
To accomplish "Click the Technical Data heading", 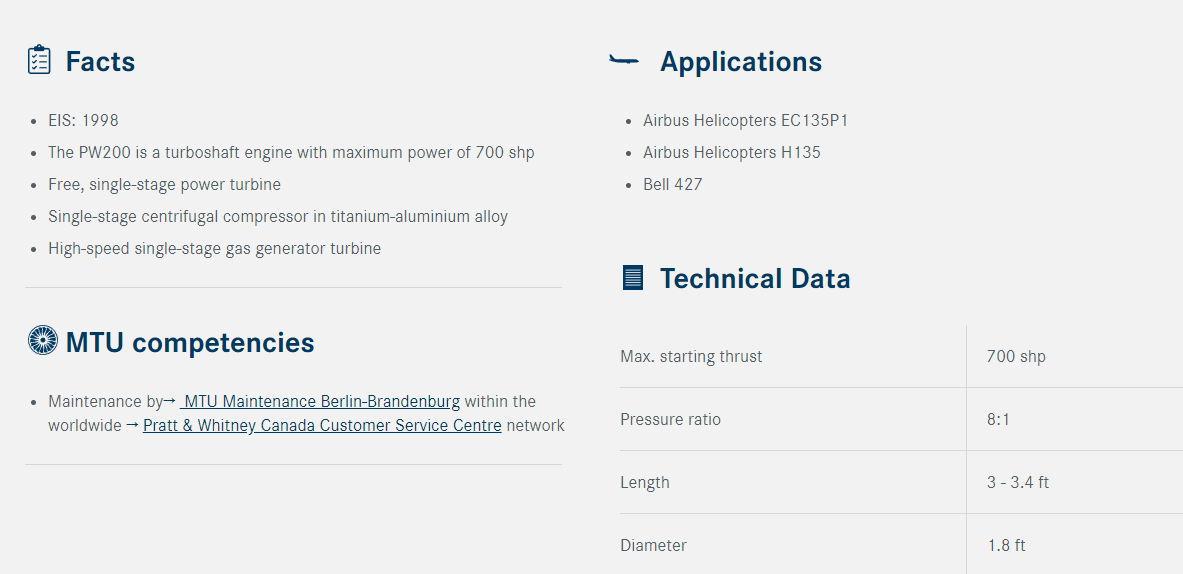I will (755, 278).
